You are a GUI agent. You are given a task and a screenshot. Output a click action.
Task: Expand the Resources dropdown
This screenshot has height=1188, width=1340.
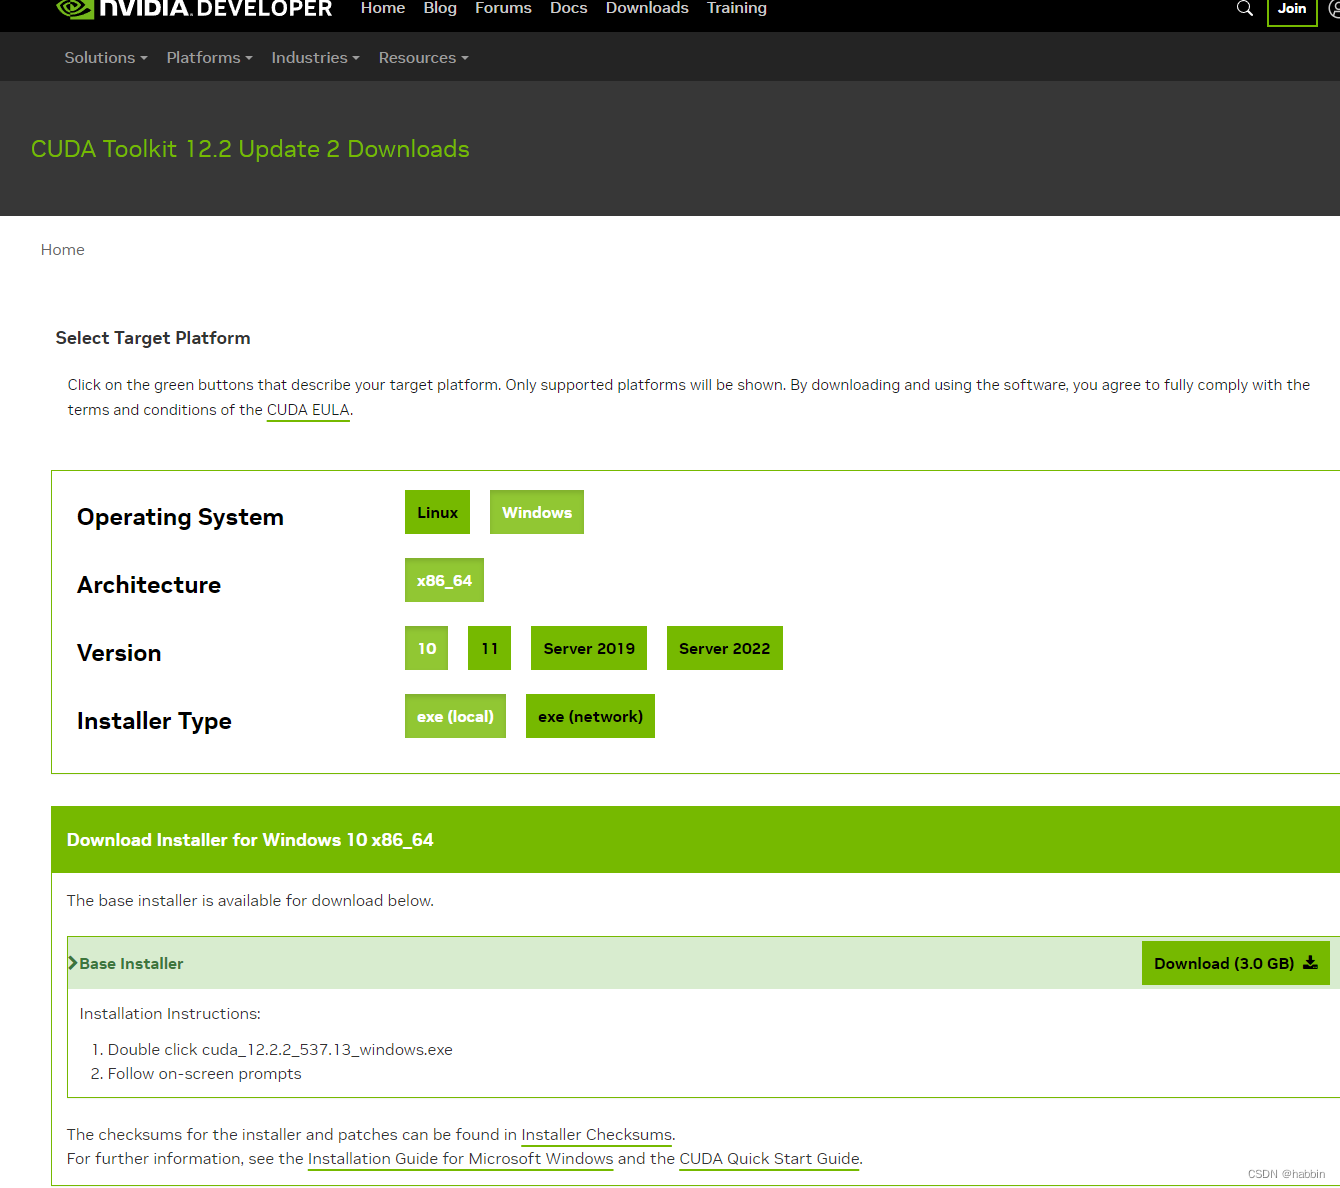point(423,58)
